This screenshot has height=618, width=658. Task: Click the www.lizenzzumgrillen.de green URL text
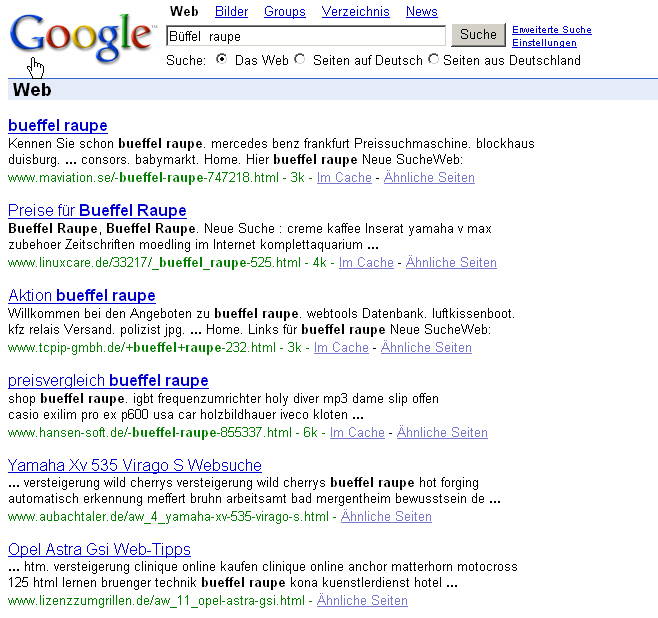click(x=157, y=601)
